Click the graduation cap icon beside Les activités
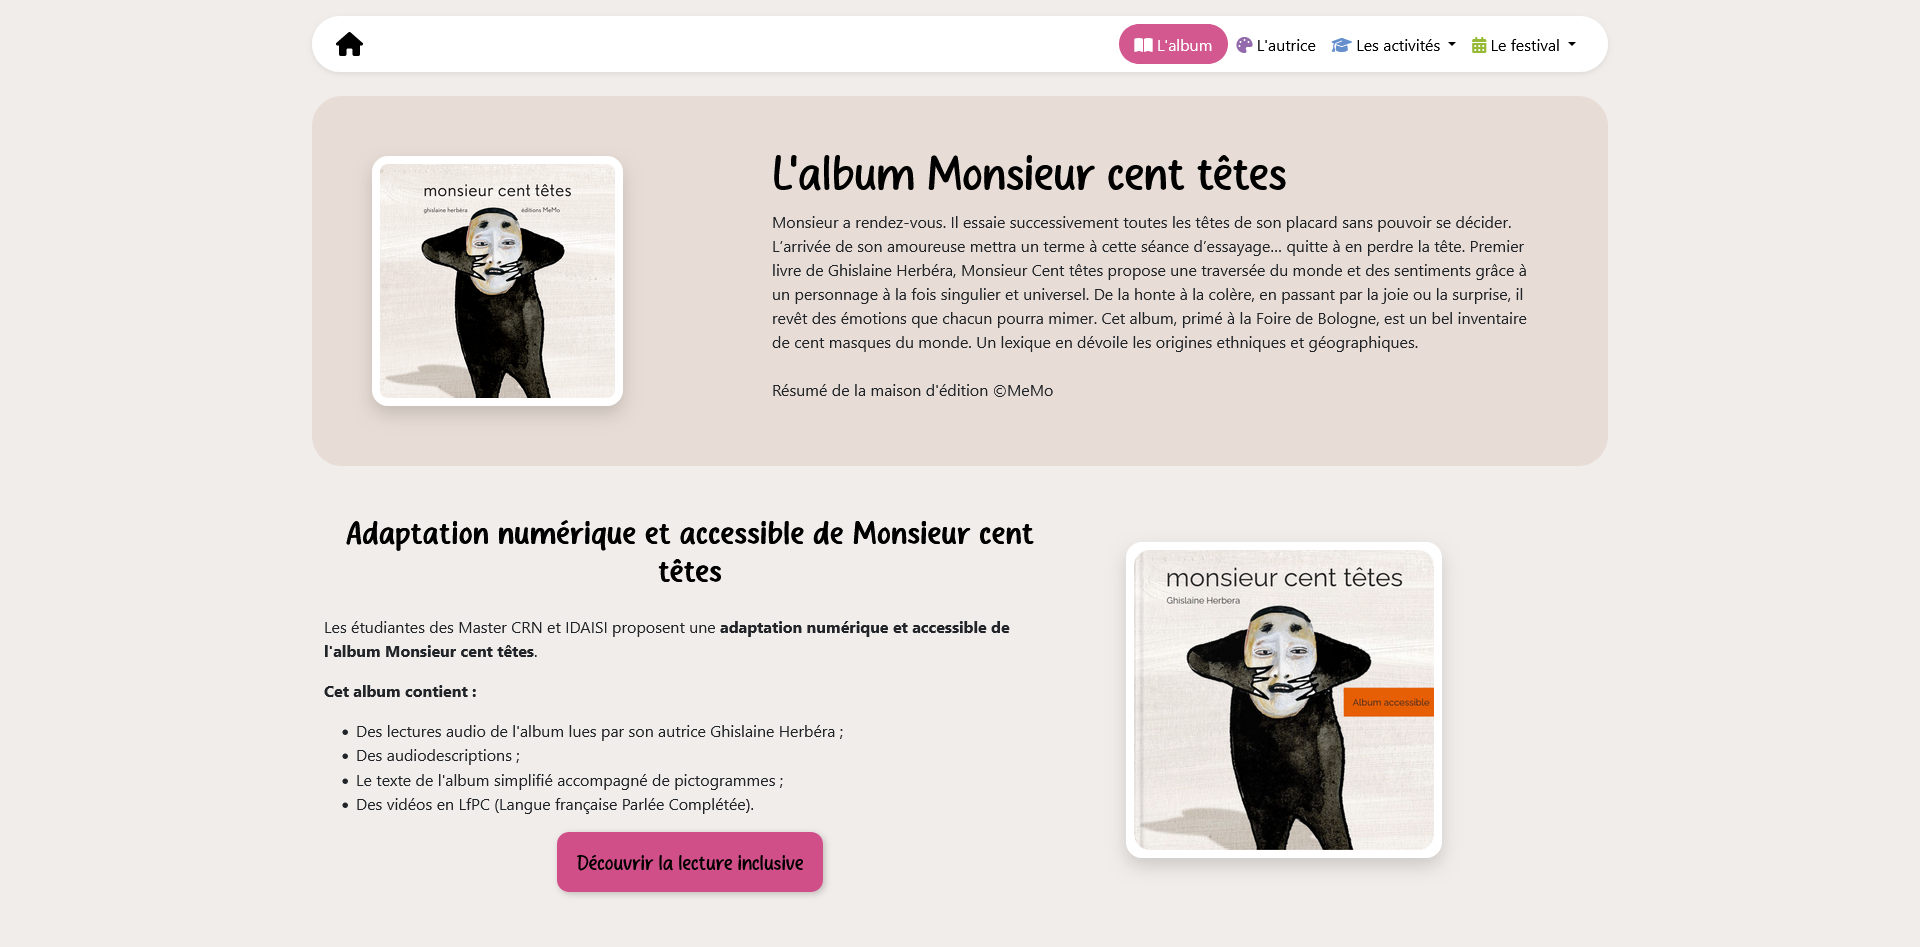This screenshot has height=947, width=1920. [1341, 45]
